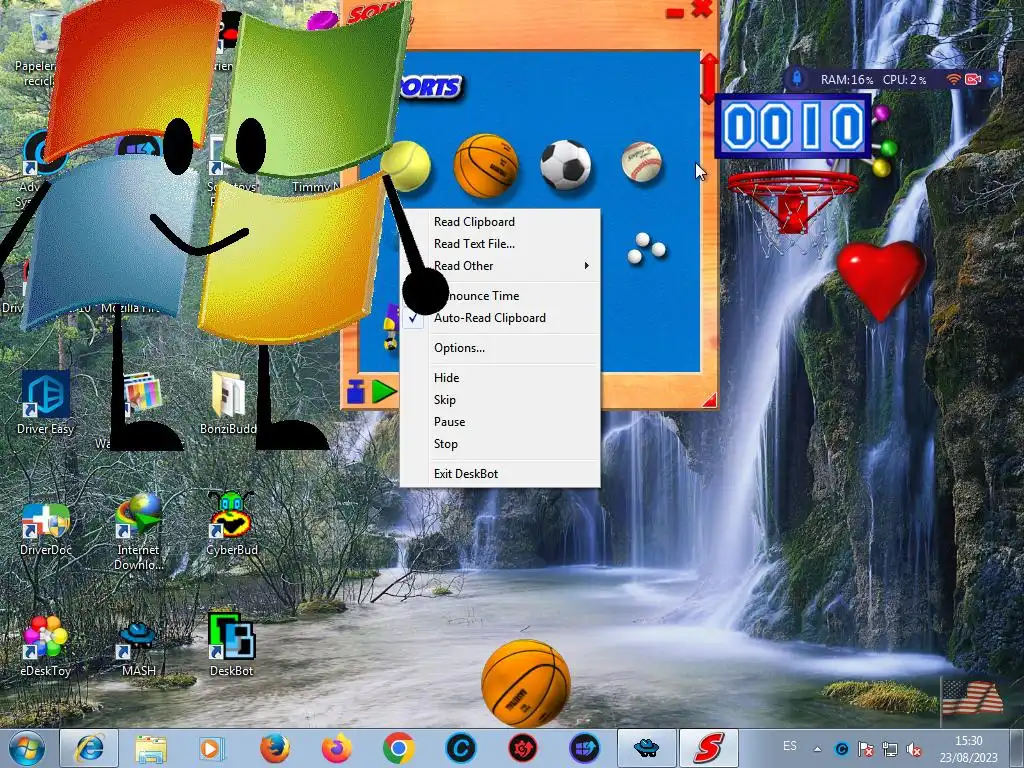Minimize the orange toy window with red dash
1024x768 pixels.
[x=675, y=12]
